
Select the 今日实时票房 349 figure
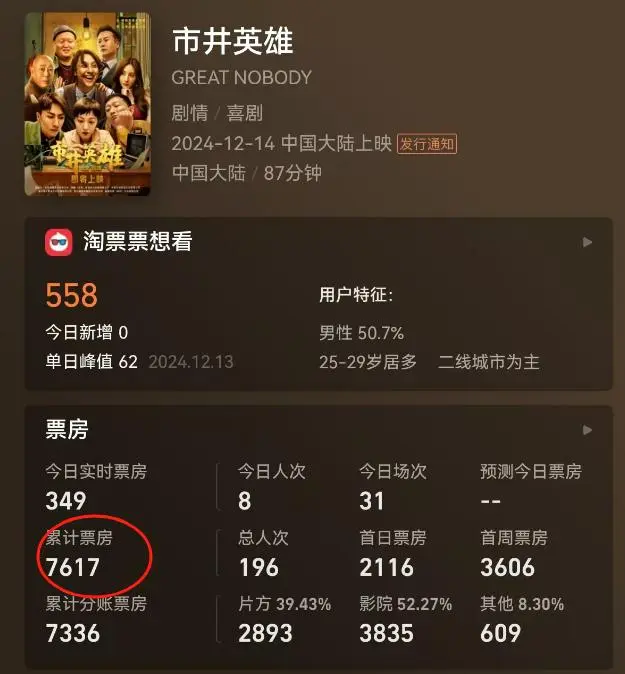66,501
